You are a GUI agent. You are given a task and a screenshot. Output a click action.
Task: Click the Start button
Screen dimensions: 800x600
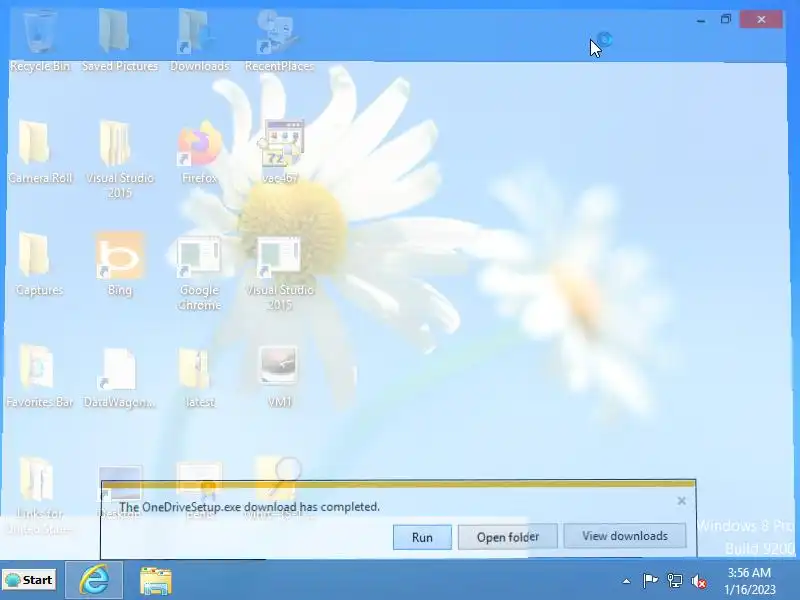(29, 580)
